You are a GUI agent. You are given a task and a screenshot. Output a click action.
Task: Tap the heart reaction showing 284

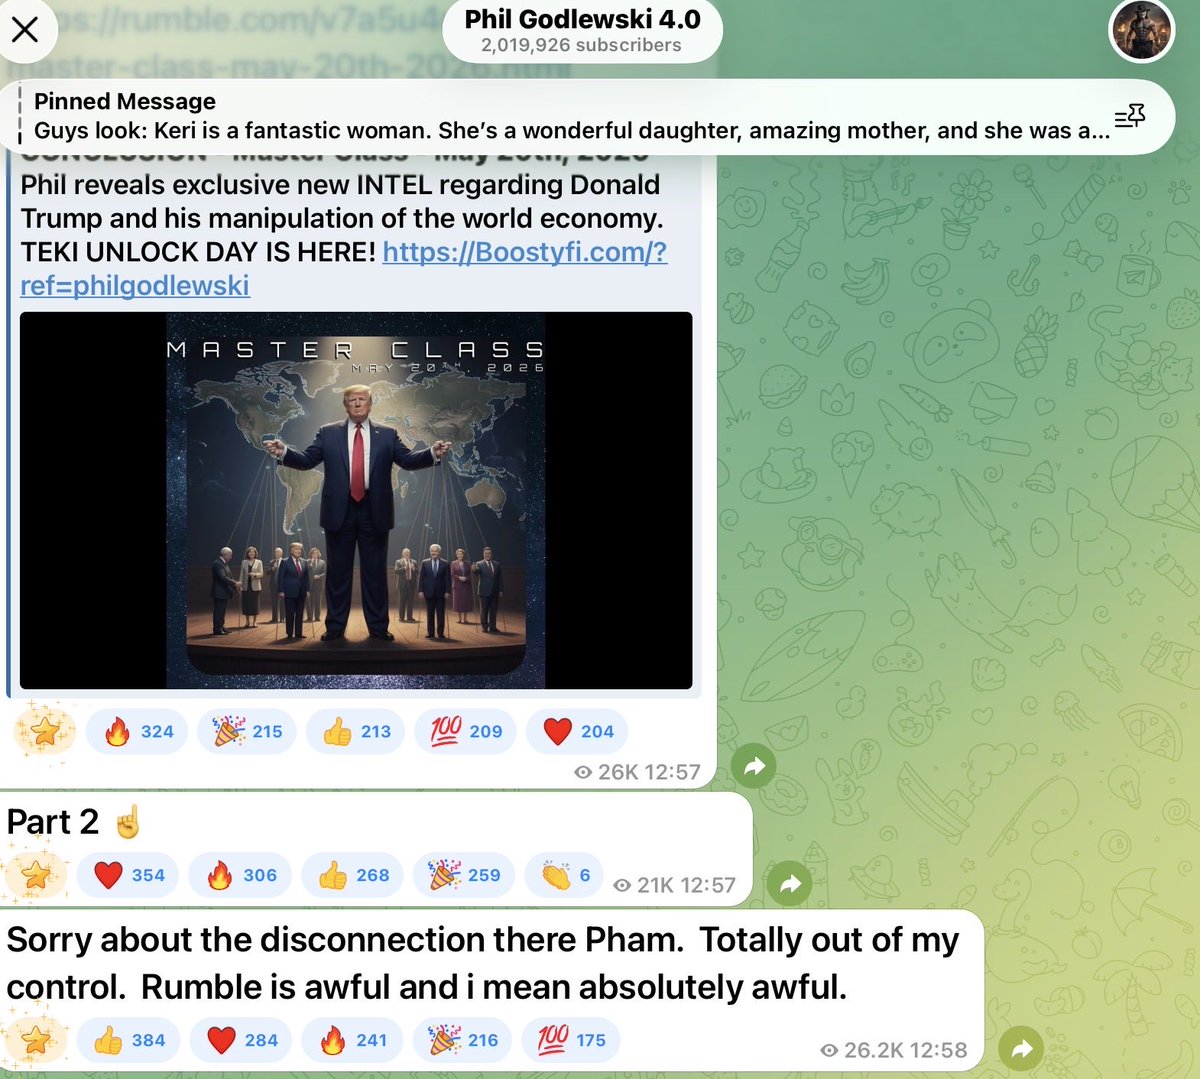240,1040
